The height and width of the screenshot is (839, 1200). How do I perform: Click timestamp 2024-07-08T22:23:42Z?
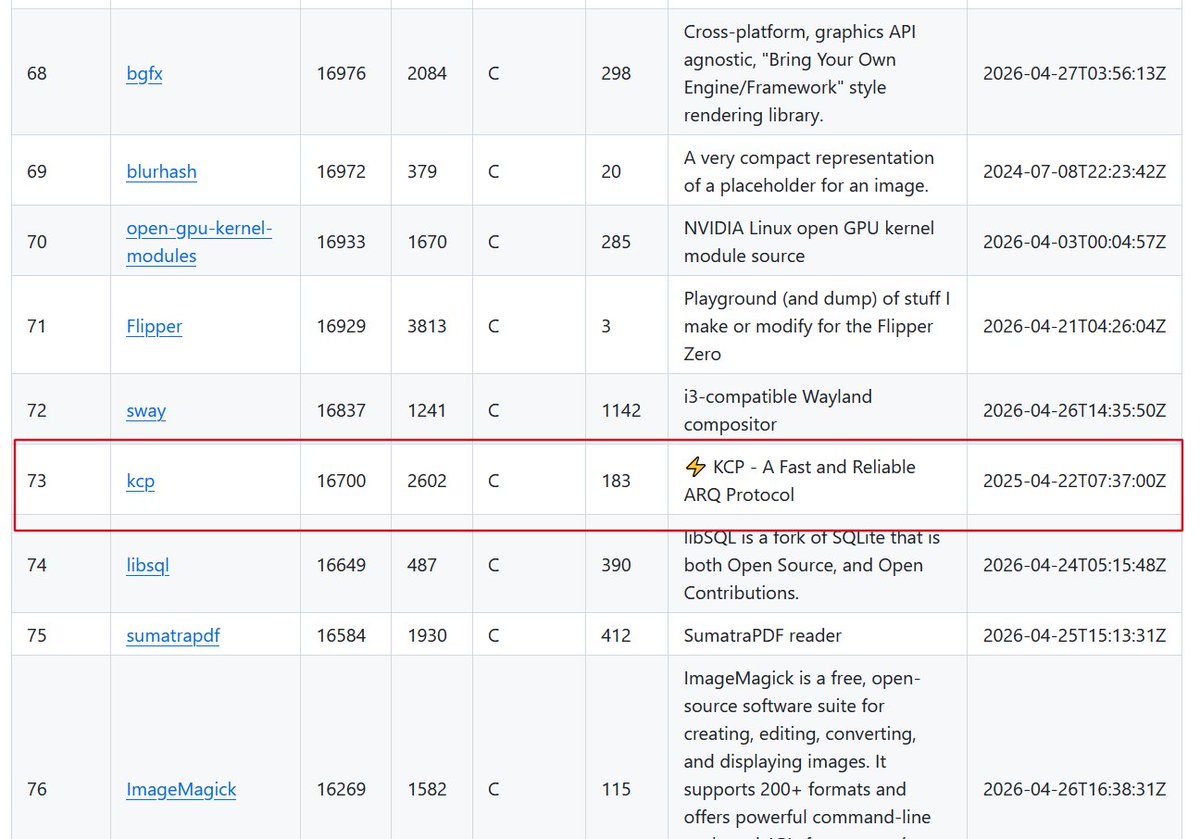(1074, 171)
